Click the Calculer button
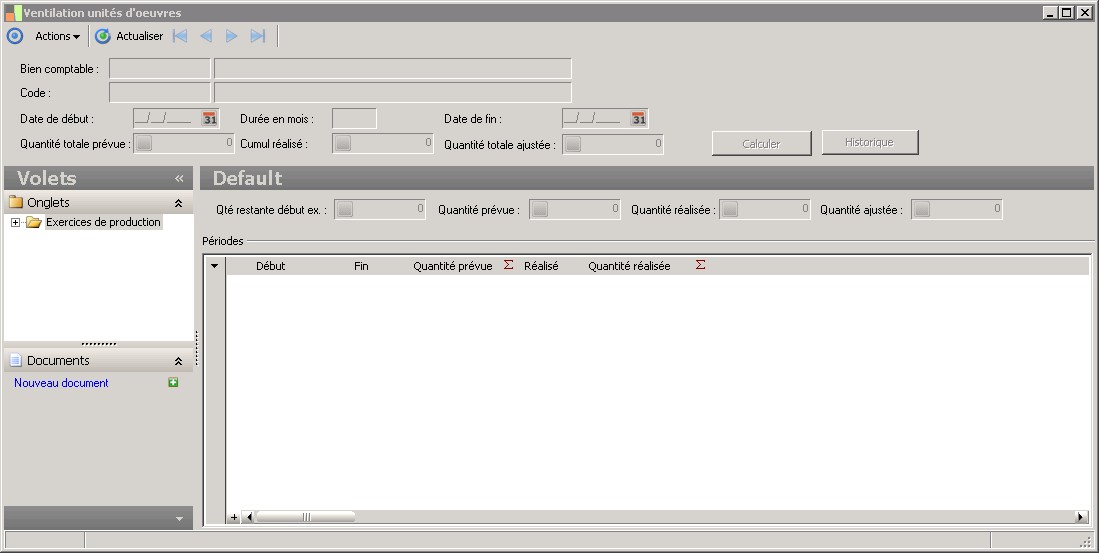The width and height of the screenshot is (1099, 553). pos(761,143)
